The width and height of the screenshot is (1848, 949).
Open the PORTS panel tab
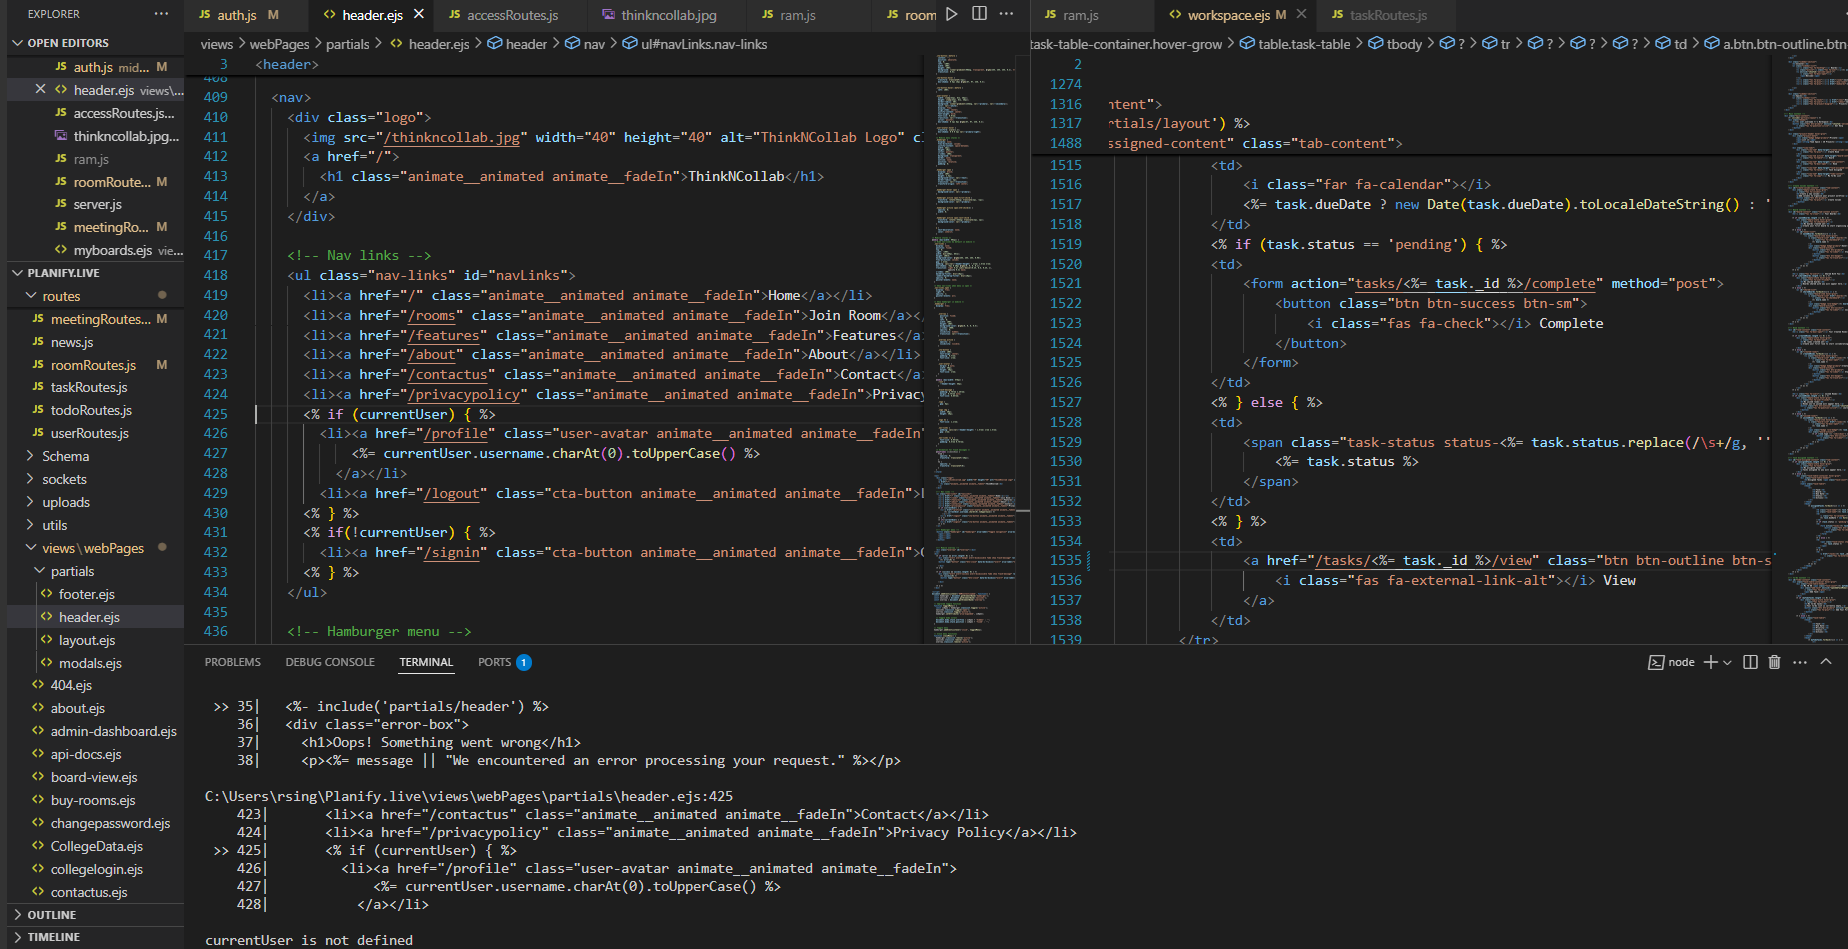[x=494, y=662]
